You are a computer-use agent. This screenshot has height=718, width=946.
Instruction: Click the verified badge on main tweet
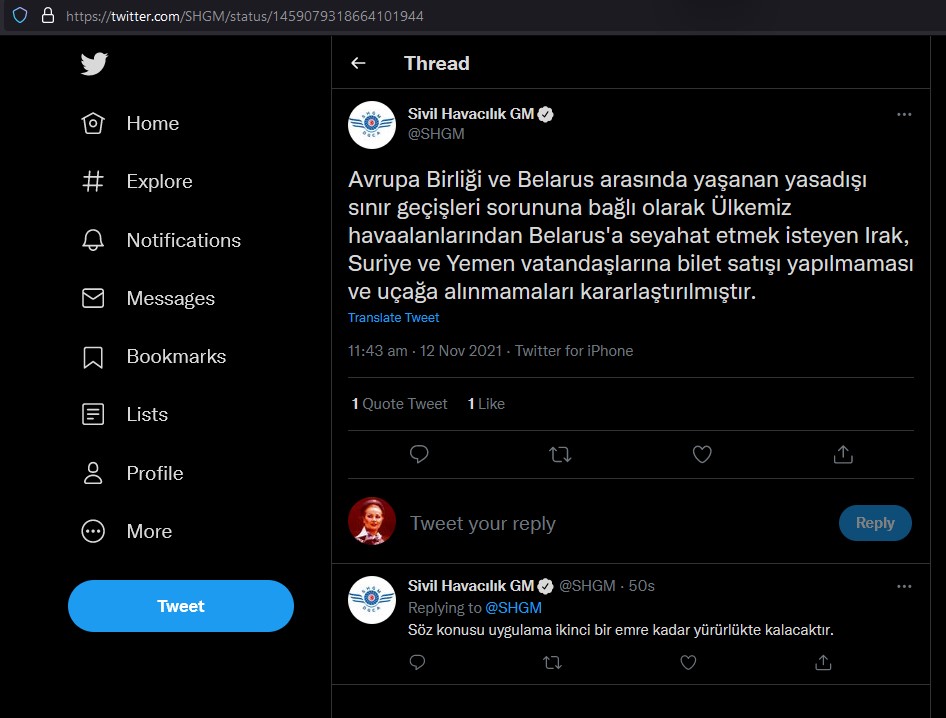coord(545,114)
